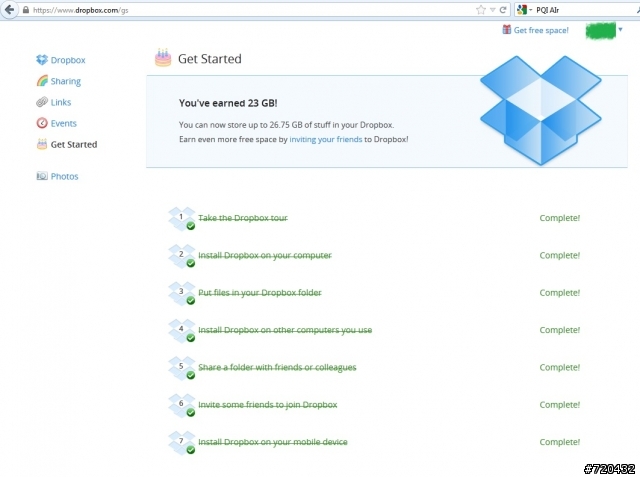Click the padlock icon in address bar
Image resolution: width=640 pixels, height=477 pixels.
[26, 10]
